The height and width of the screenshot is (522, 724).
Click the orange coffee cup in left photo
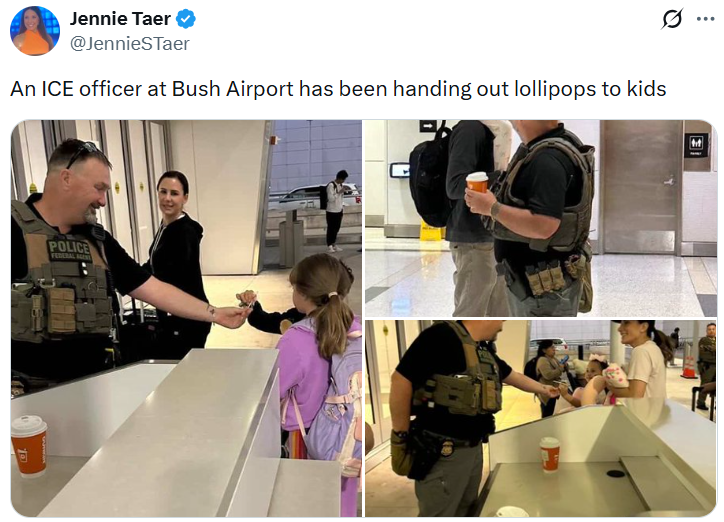(29, 446)
